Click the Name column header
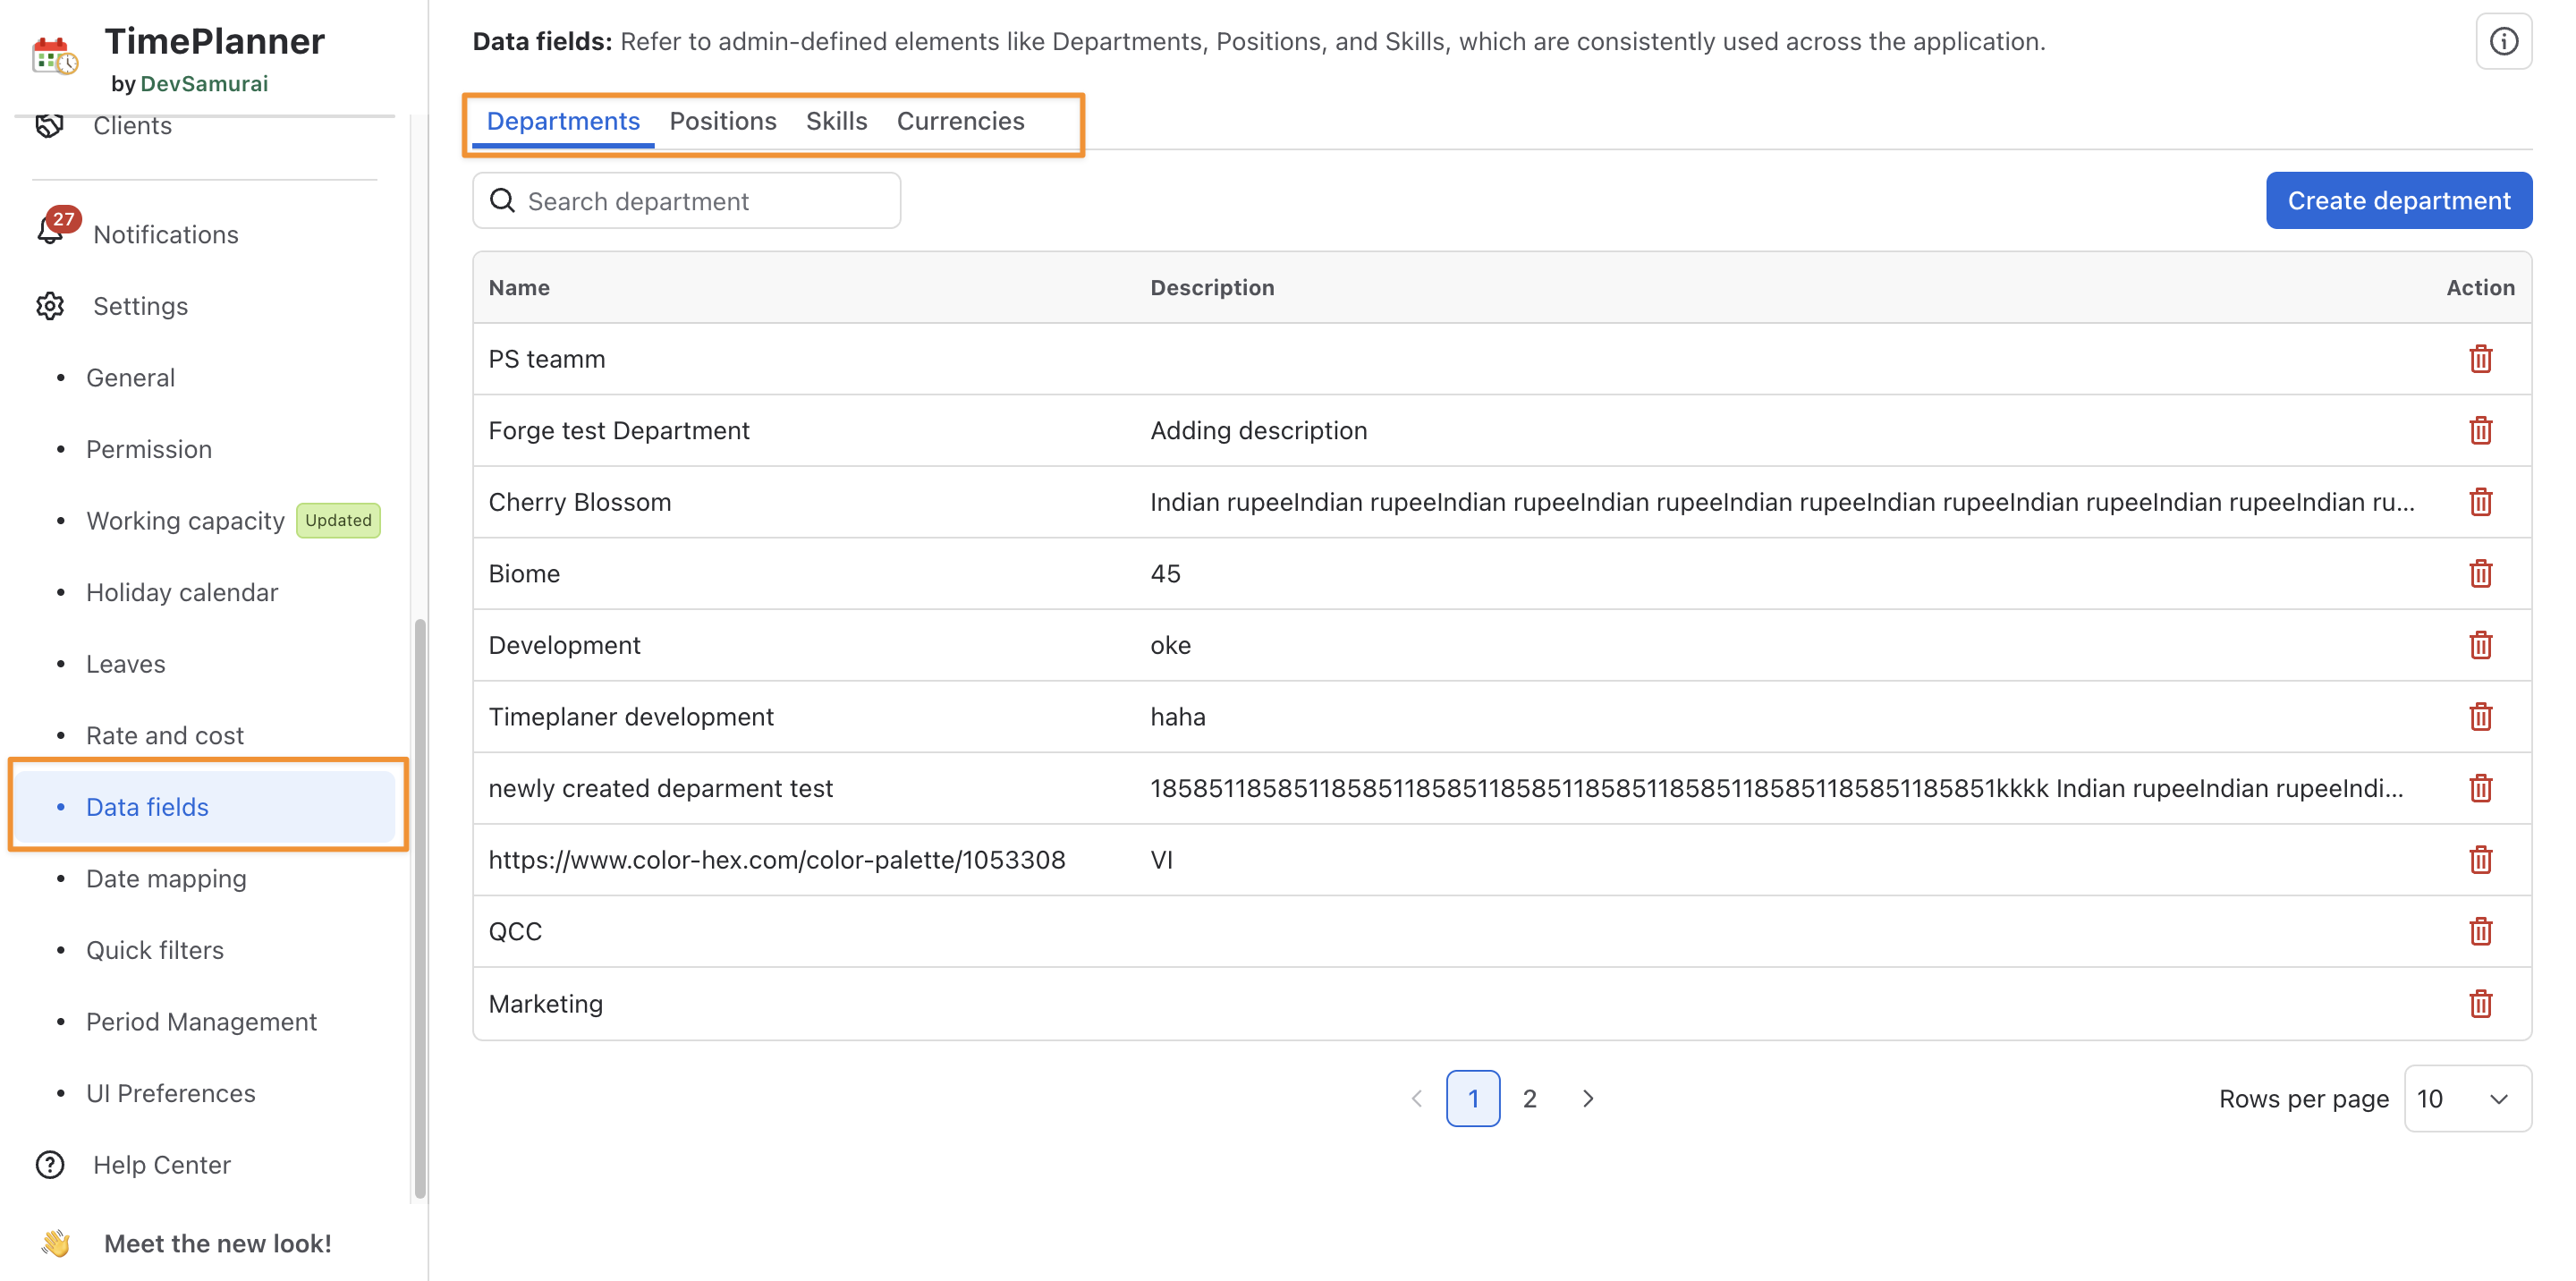Viewport: 2576px width, 1281px height. [519, 288]
